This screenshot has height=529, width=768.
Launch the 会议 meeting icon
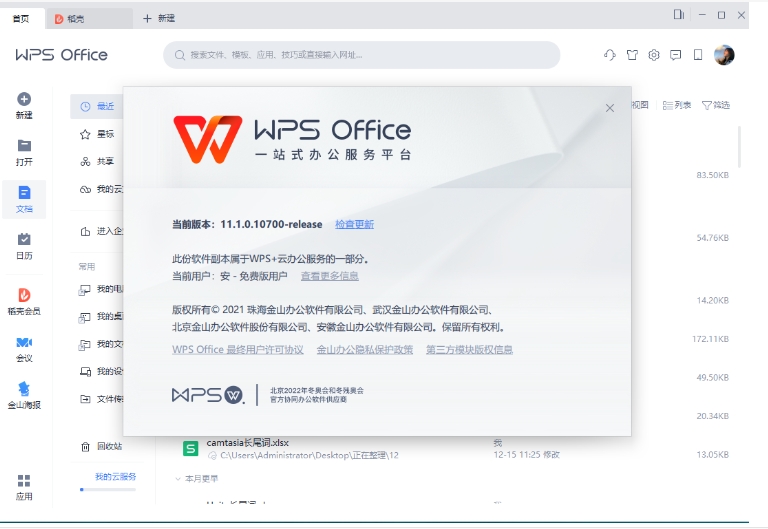24,342
